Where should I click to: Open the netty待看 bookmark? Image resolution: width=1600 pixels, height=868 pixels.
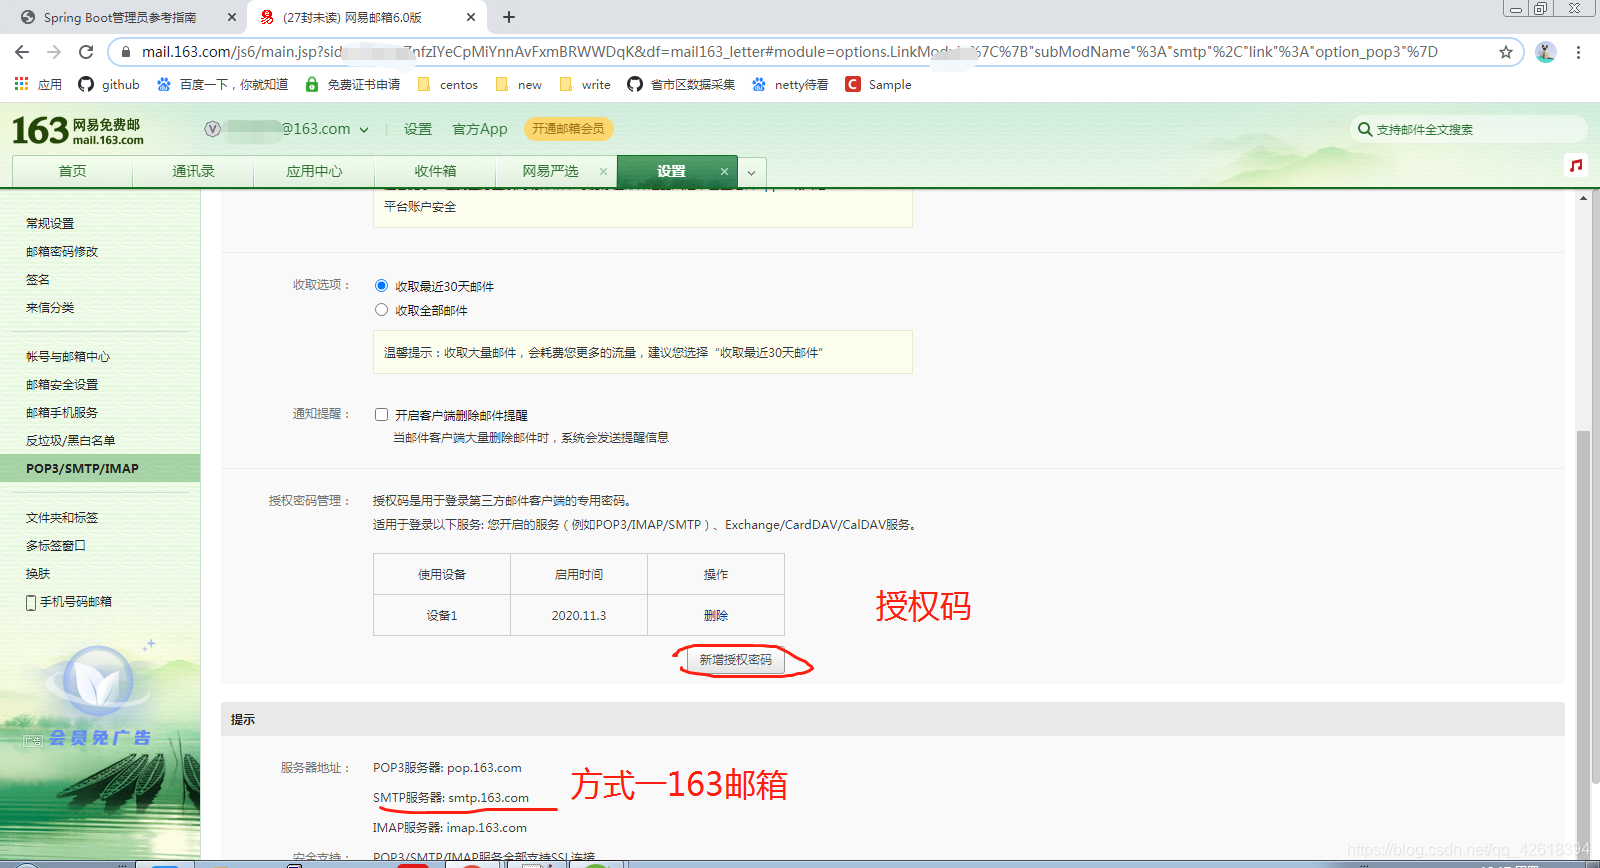(x=790, y=84)
